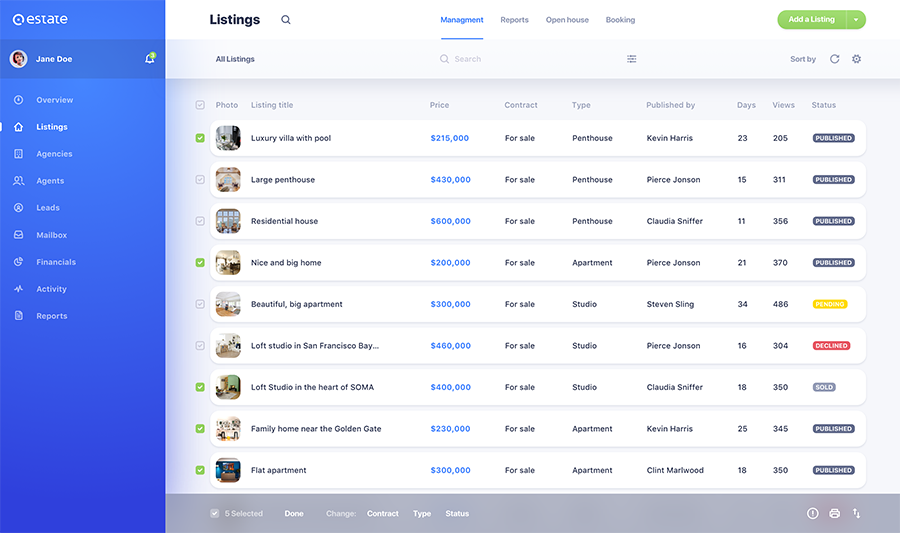The width and height of the screenshot is (900, 533).
Task: Uncheck Family home near Golden Gate checkbox
Action: 200,429
